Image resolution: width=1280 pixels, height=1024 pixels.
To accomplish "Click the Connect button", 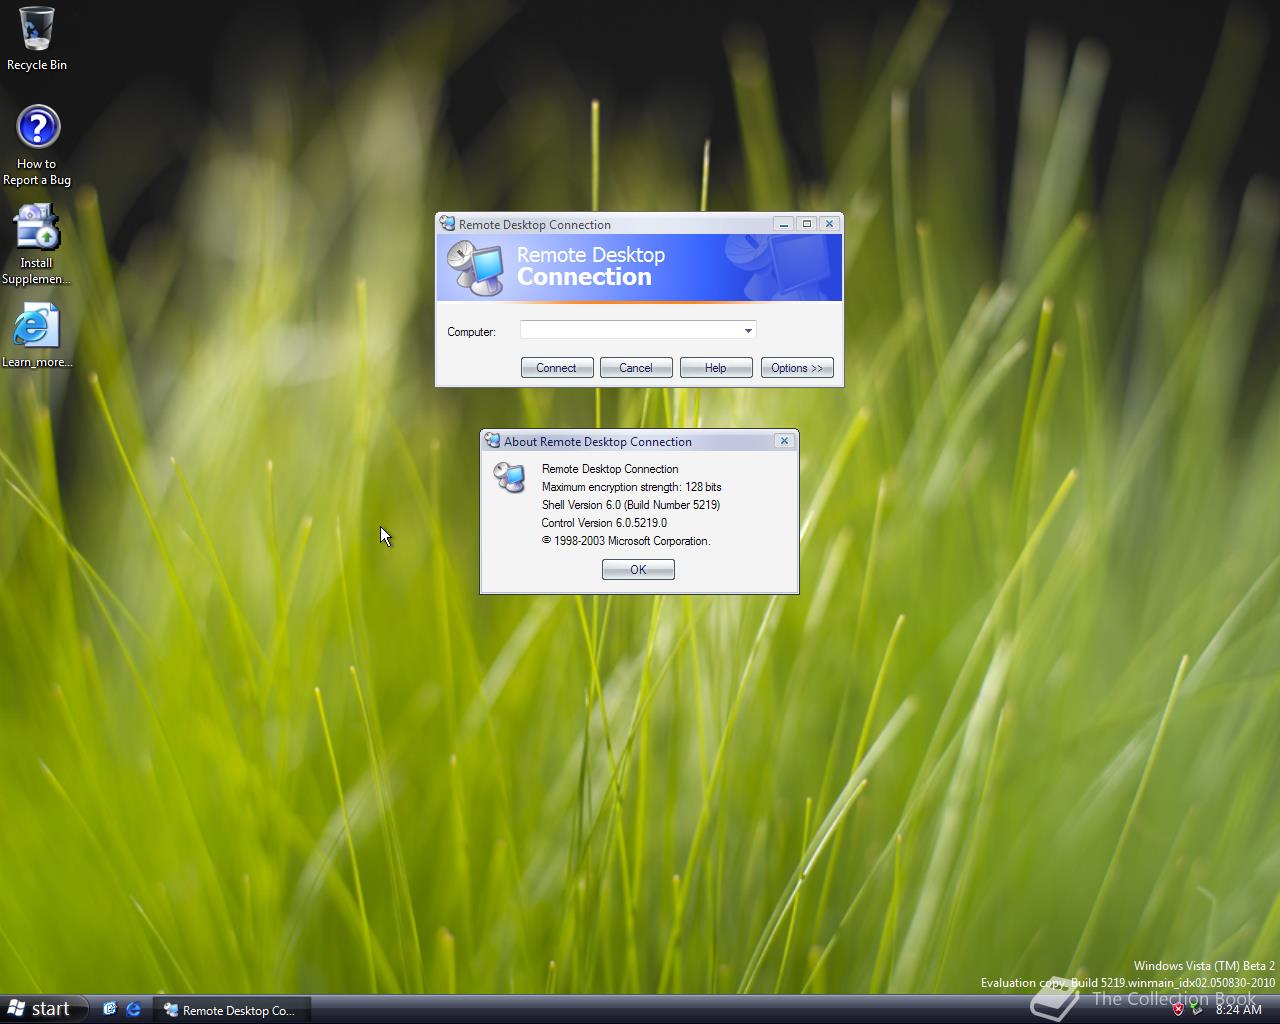I will pos(557,368).
